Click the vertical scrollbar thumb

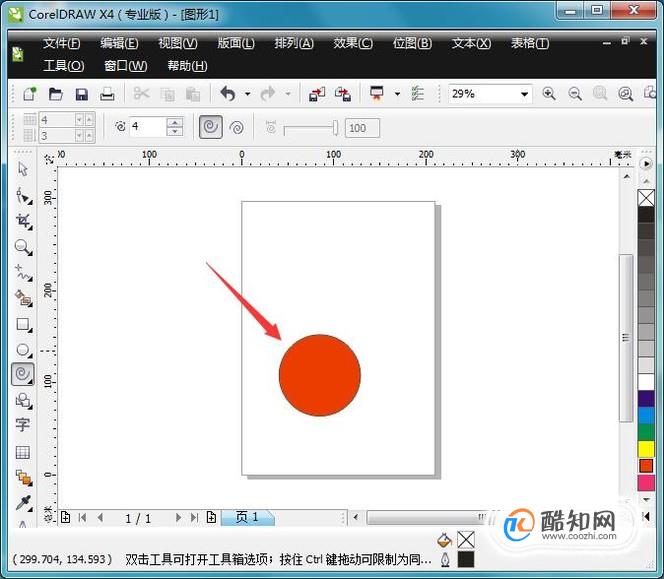click(625, 338)
